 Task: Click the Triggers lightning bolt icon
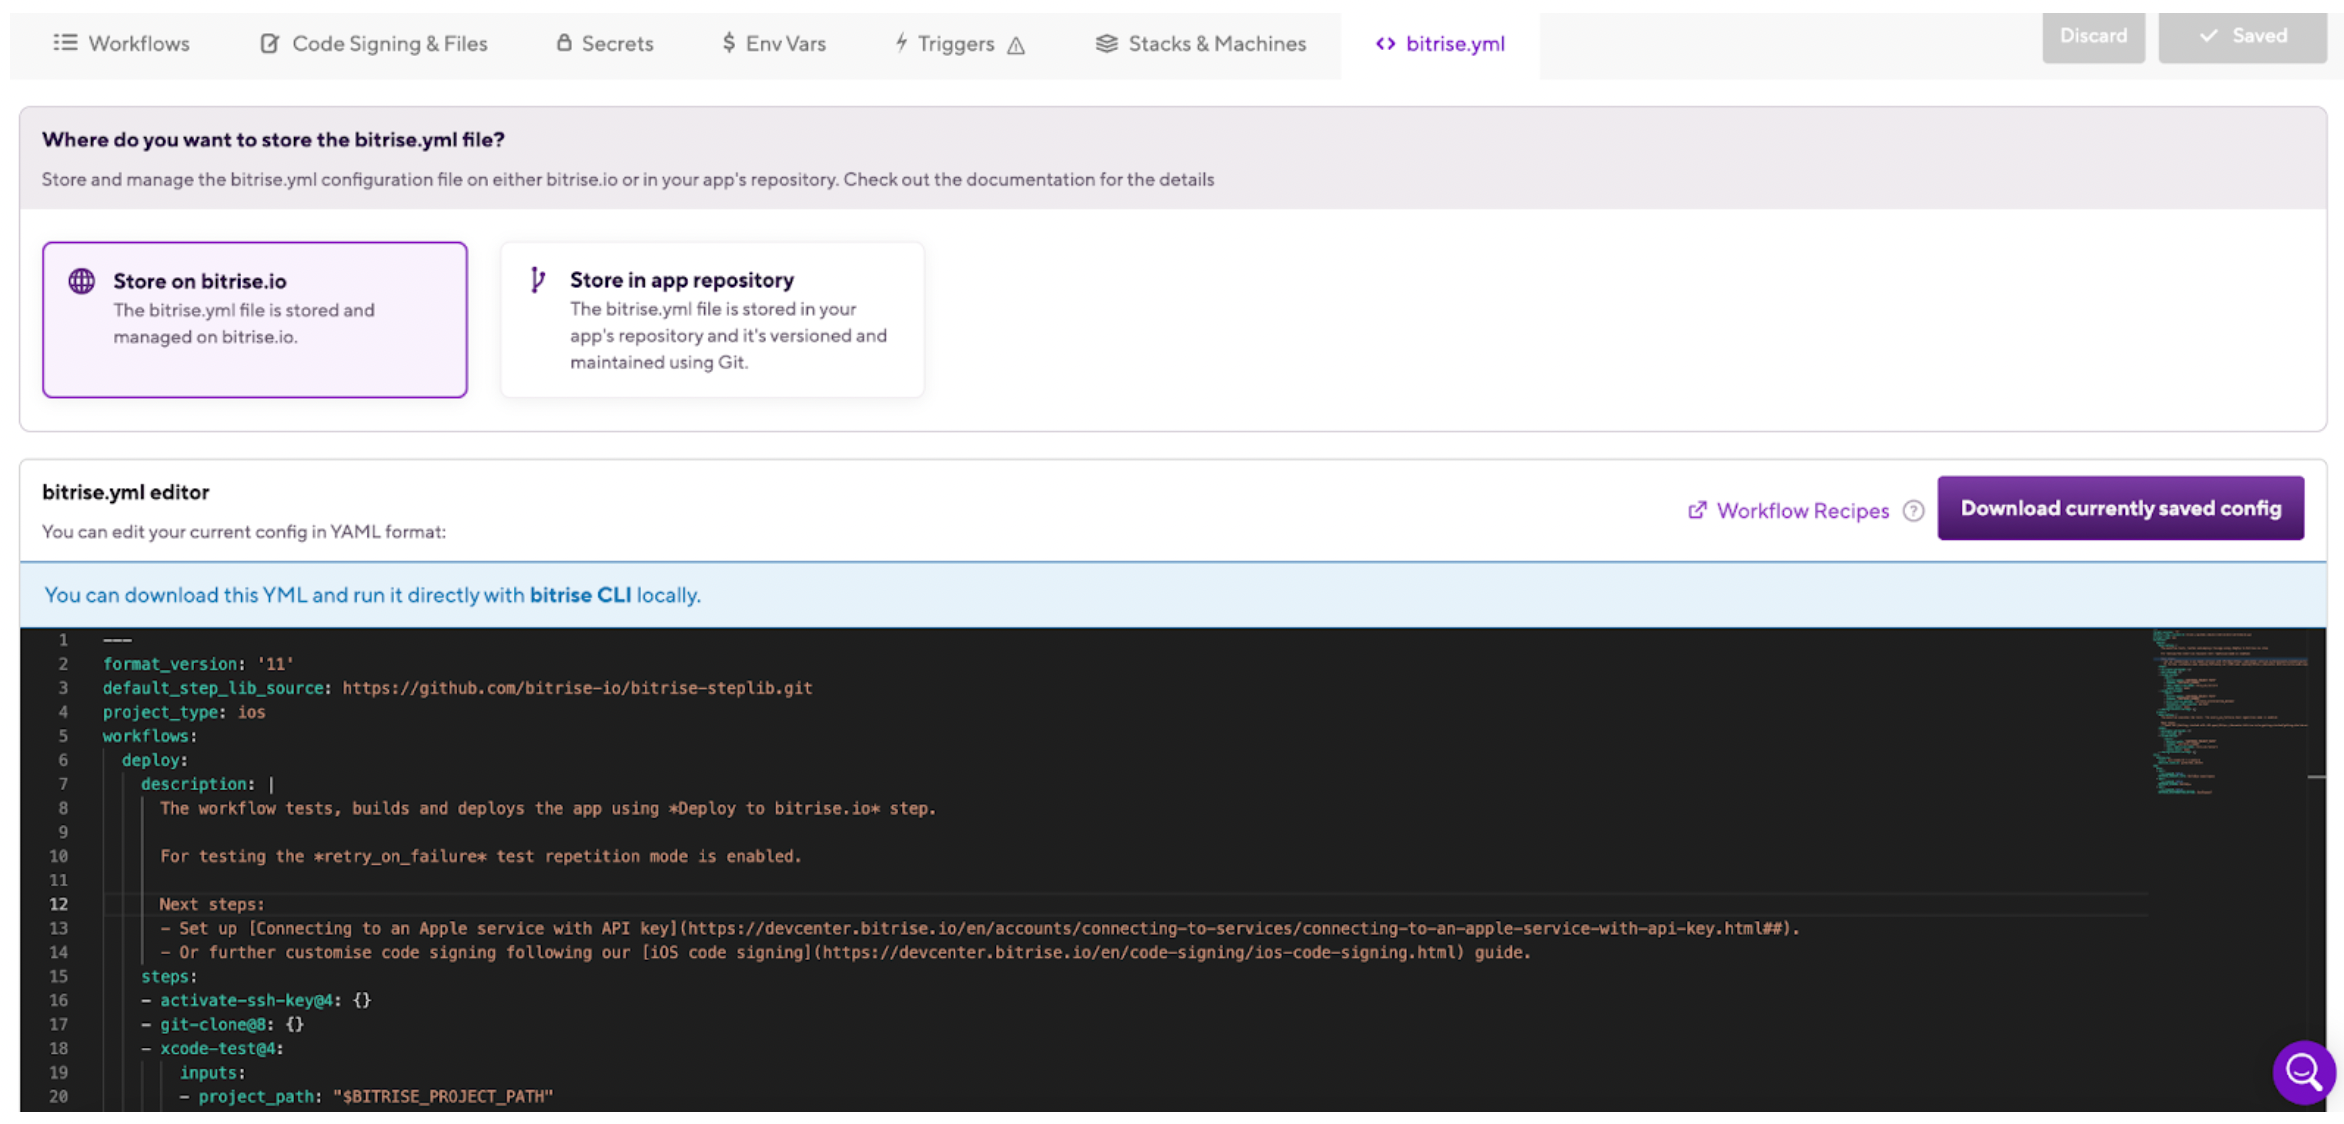tap(901, 42)
